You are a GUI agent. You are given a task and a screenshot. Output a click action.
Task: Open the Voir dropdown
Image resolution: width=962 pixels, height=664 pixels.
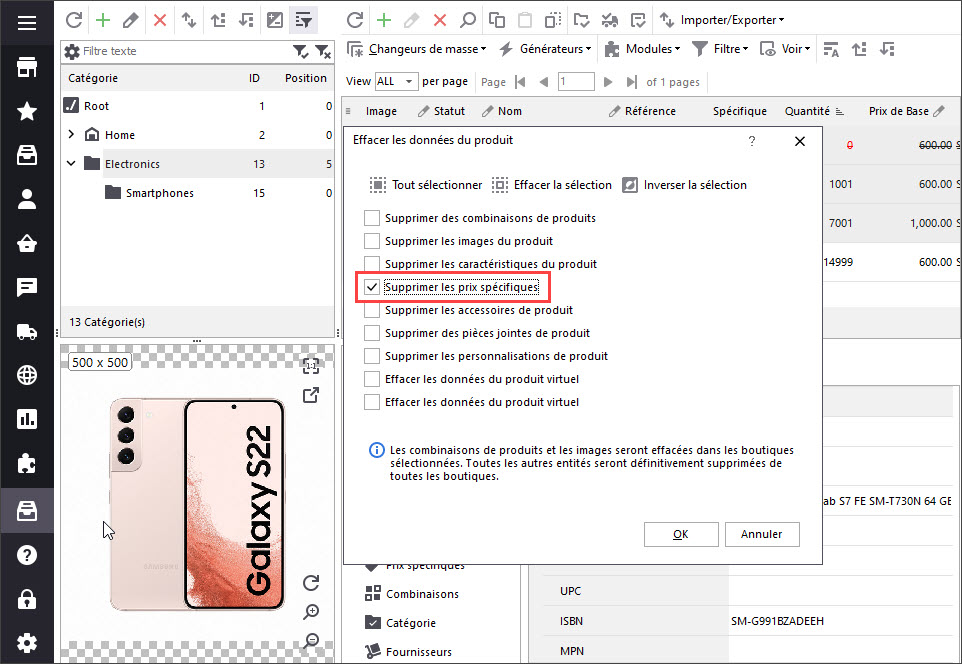pos(785,49)
